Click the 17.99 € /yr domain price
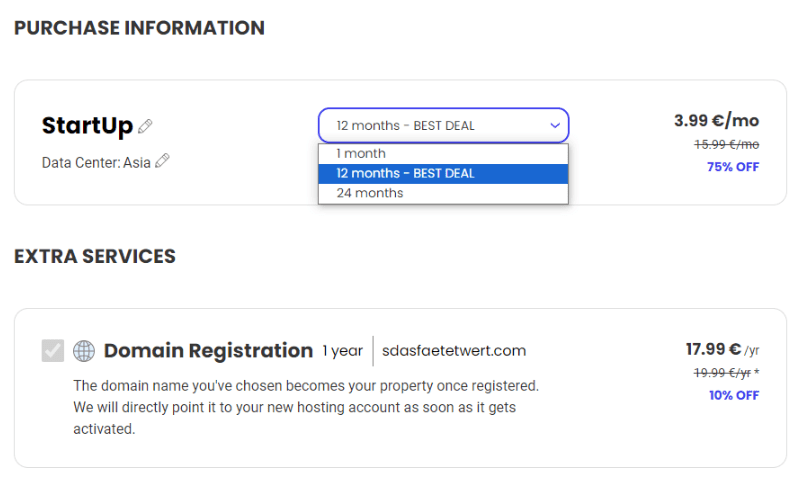The height and width of the screenshot is (481, 800). point(722,349)
